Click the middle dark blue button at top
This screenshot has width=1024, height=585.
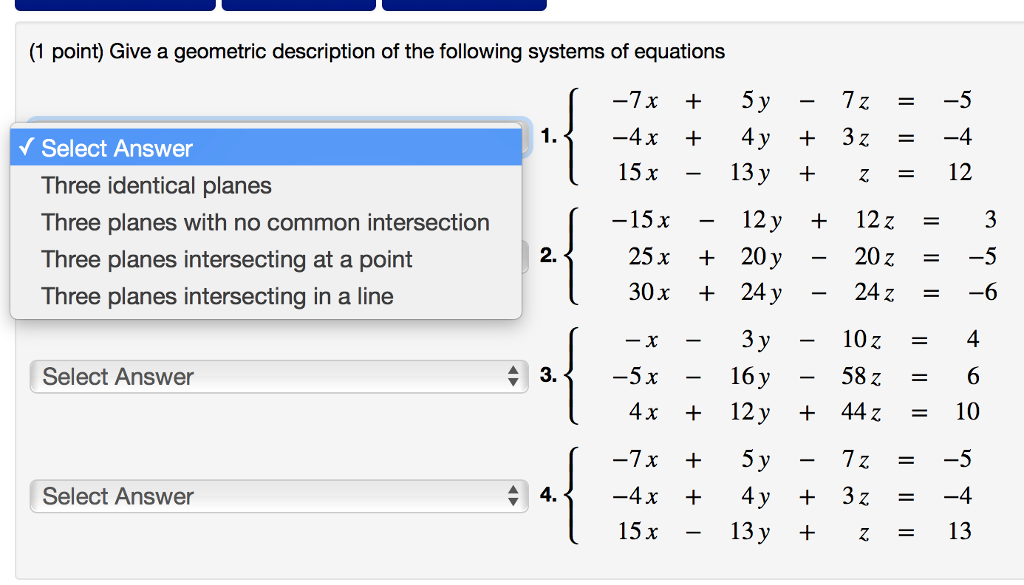click(x=298, y=4)
